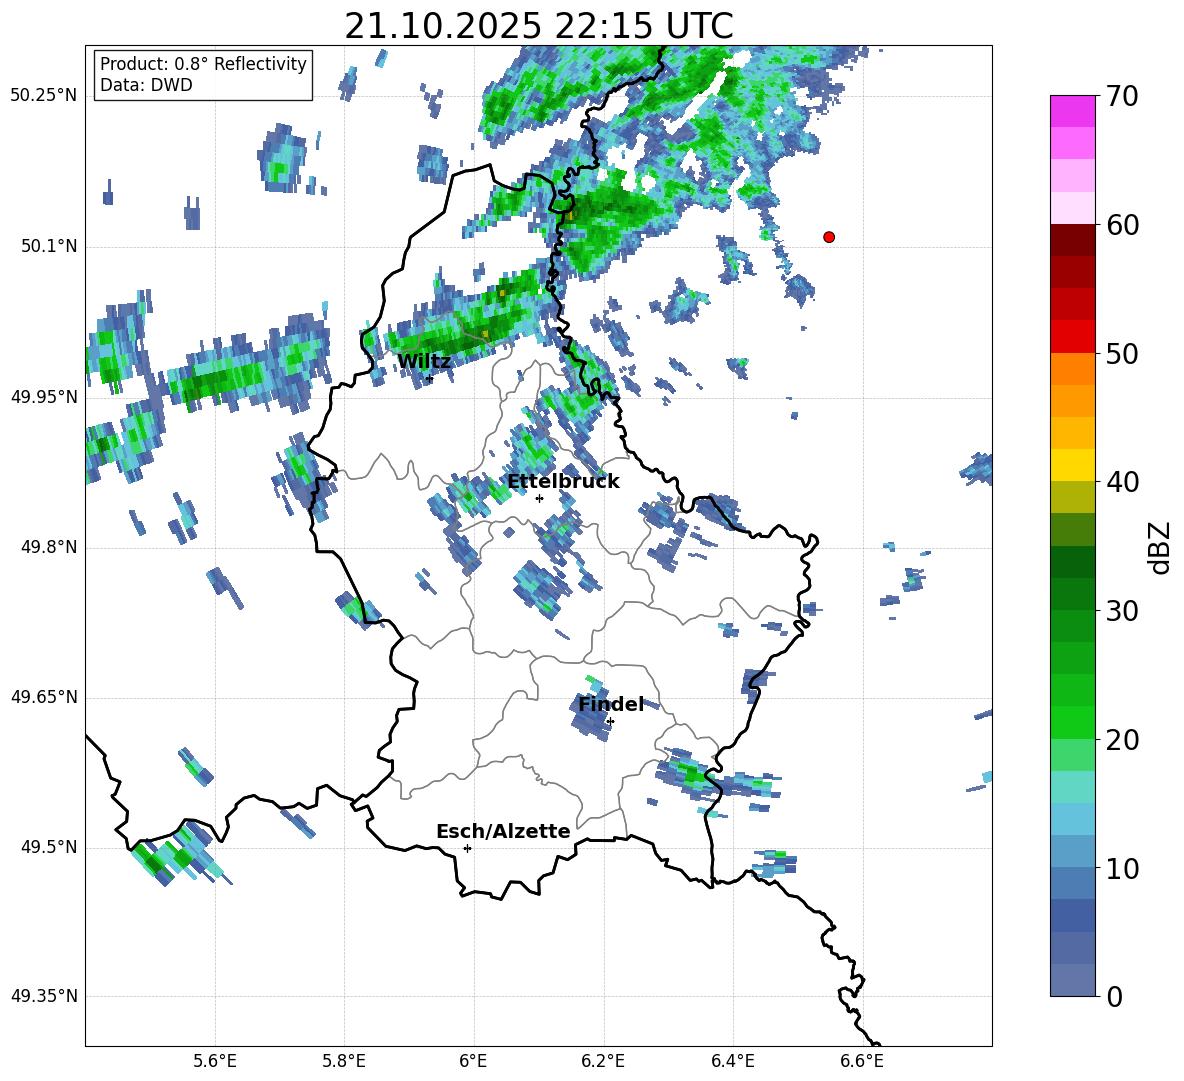Click the 49.35°N latitude label
Image resolution: width=1184 pixels, height=1081 pixels.
click(43, 996)
